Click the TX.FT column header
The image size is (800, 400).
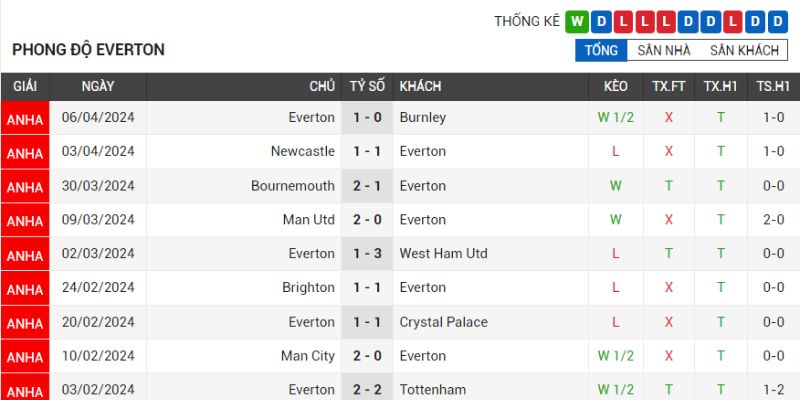point(668,87)
